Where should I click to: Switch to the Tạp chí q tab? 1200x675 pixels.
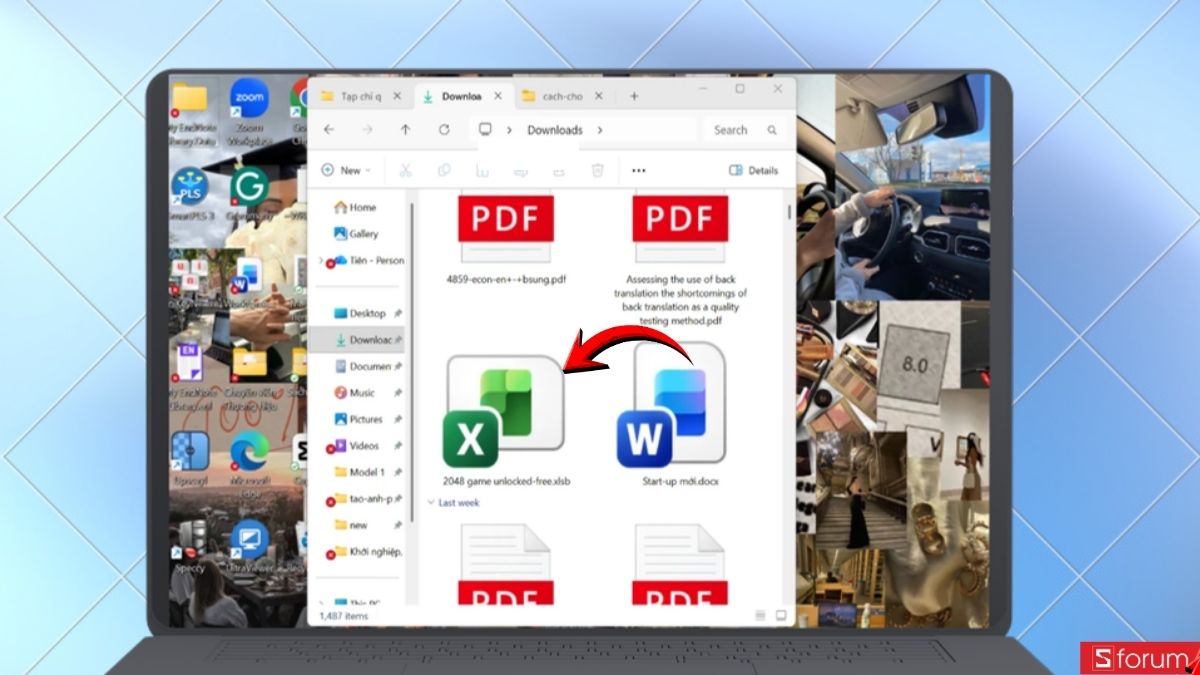coord(362,96)
